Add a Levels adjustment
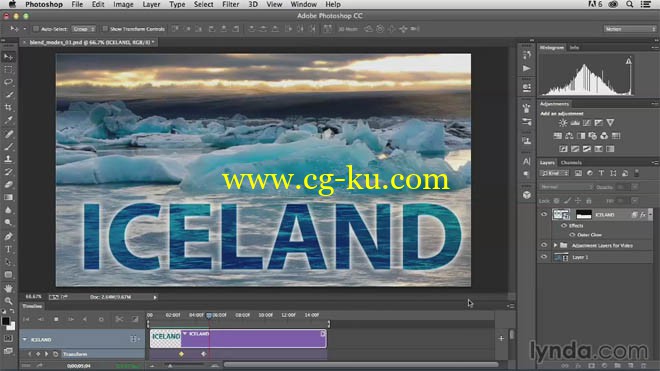Viewport: 660px width, 371px height. tap(575, 123)
